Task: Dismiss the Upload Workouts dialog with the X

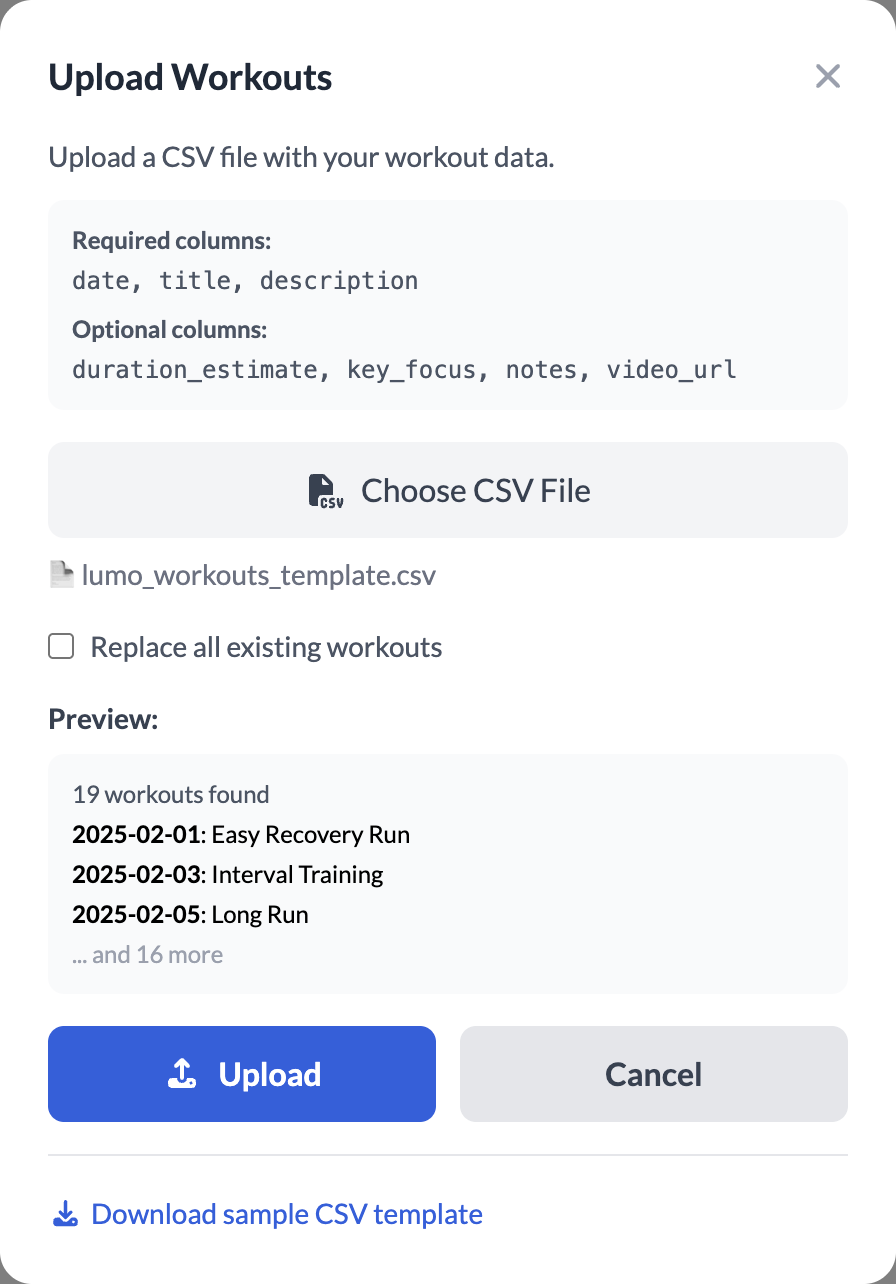Action: (x=827, y=76)
